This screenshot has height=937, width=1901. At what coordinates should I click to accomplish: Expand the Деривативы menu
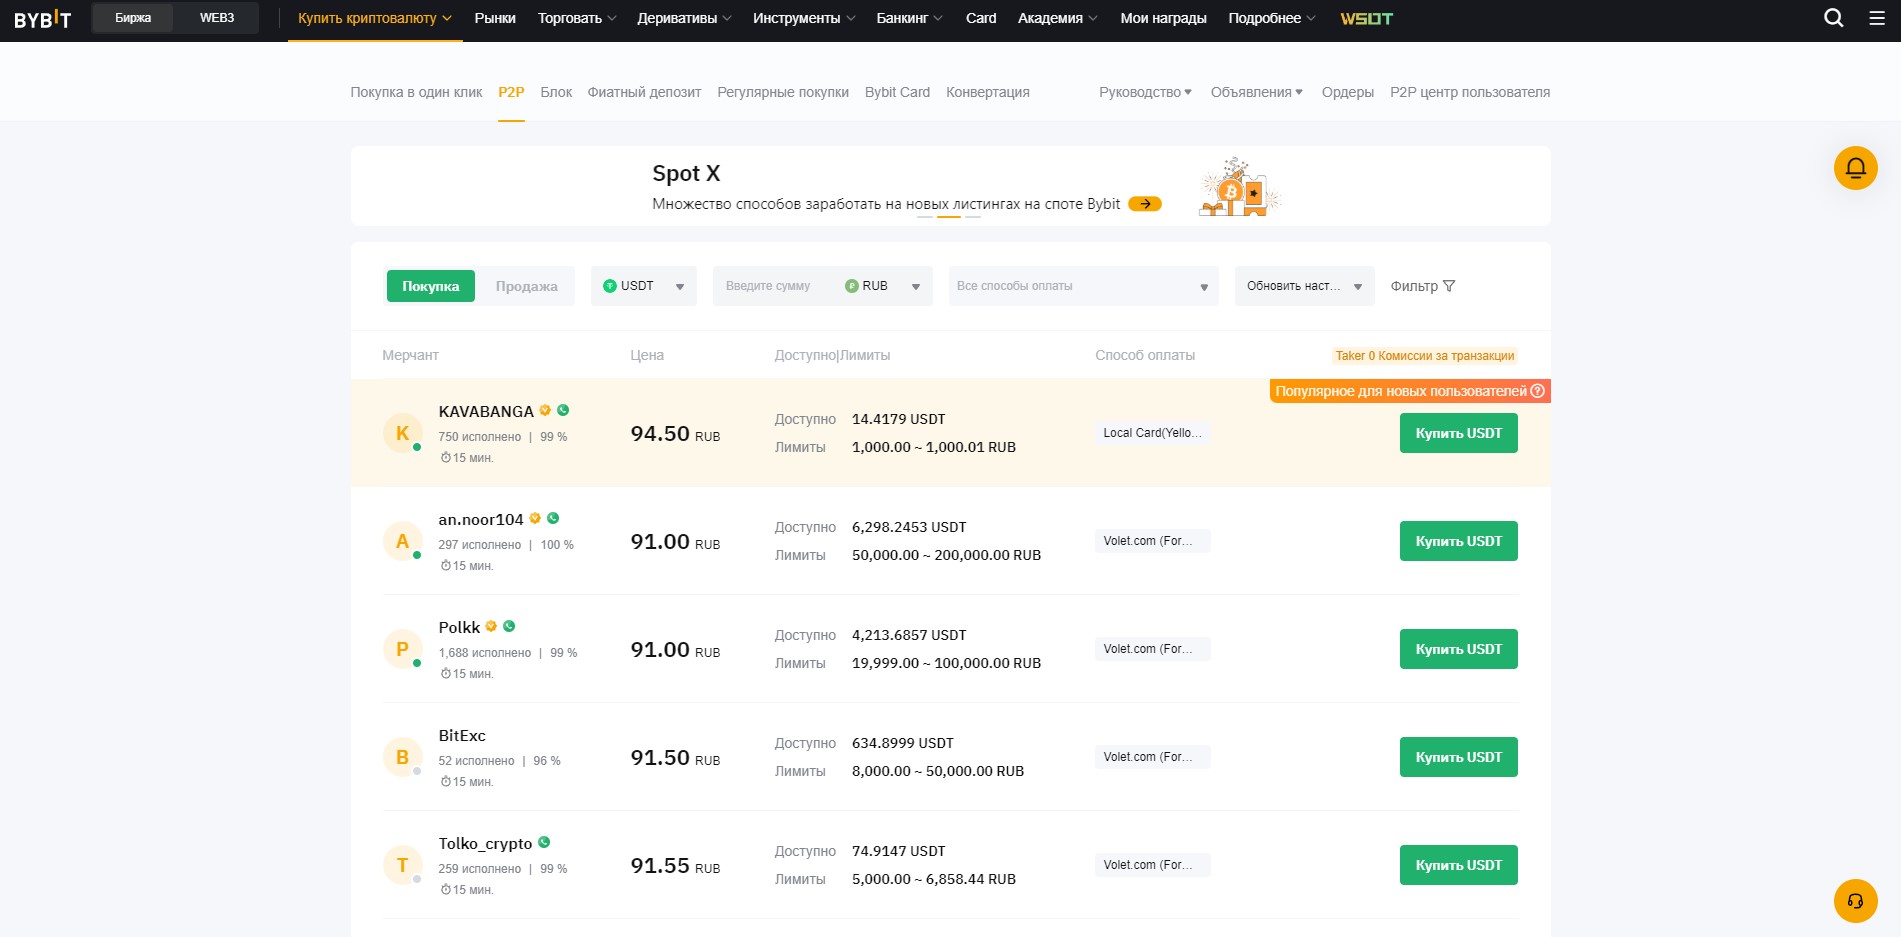685,19
